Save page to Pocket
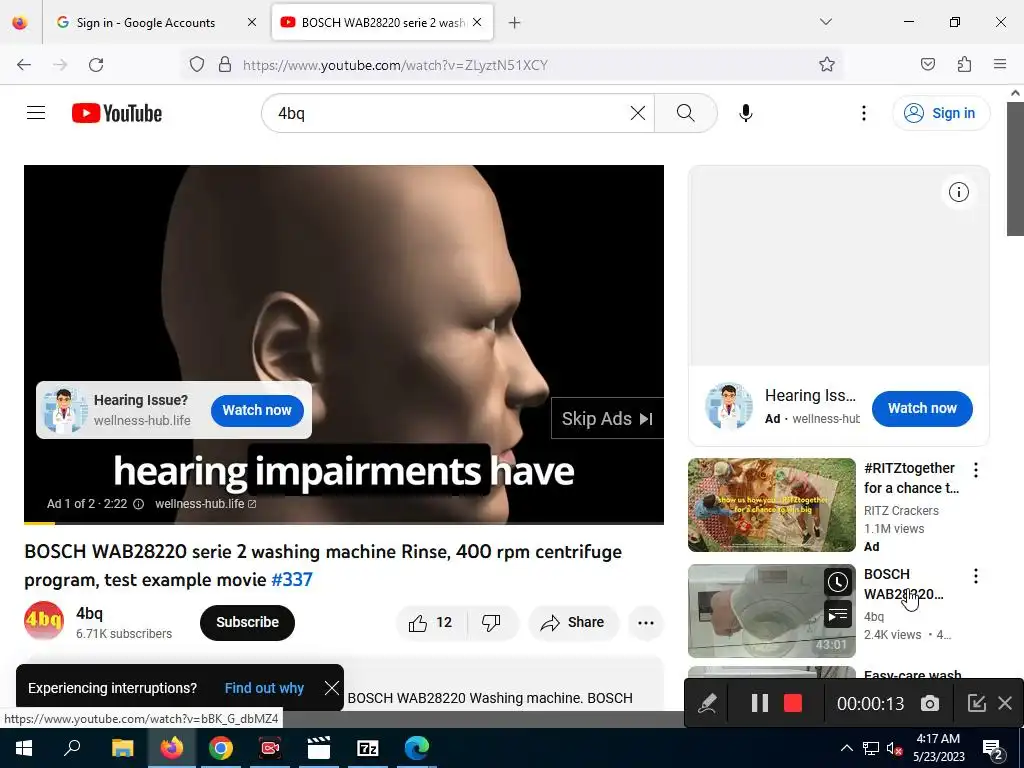This screenshot has width=1024, height=768. (x=927, y=64)
